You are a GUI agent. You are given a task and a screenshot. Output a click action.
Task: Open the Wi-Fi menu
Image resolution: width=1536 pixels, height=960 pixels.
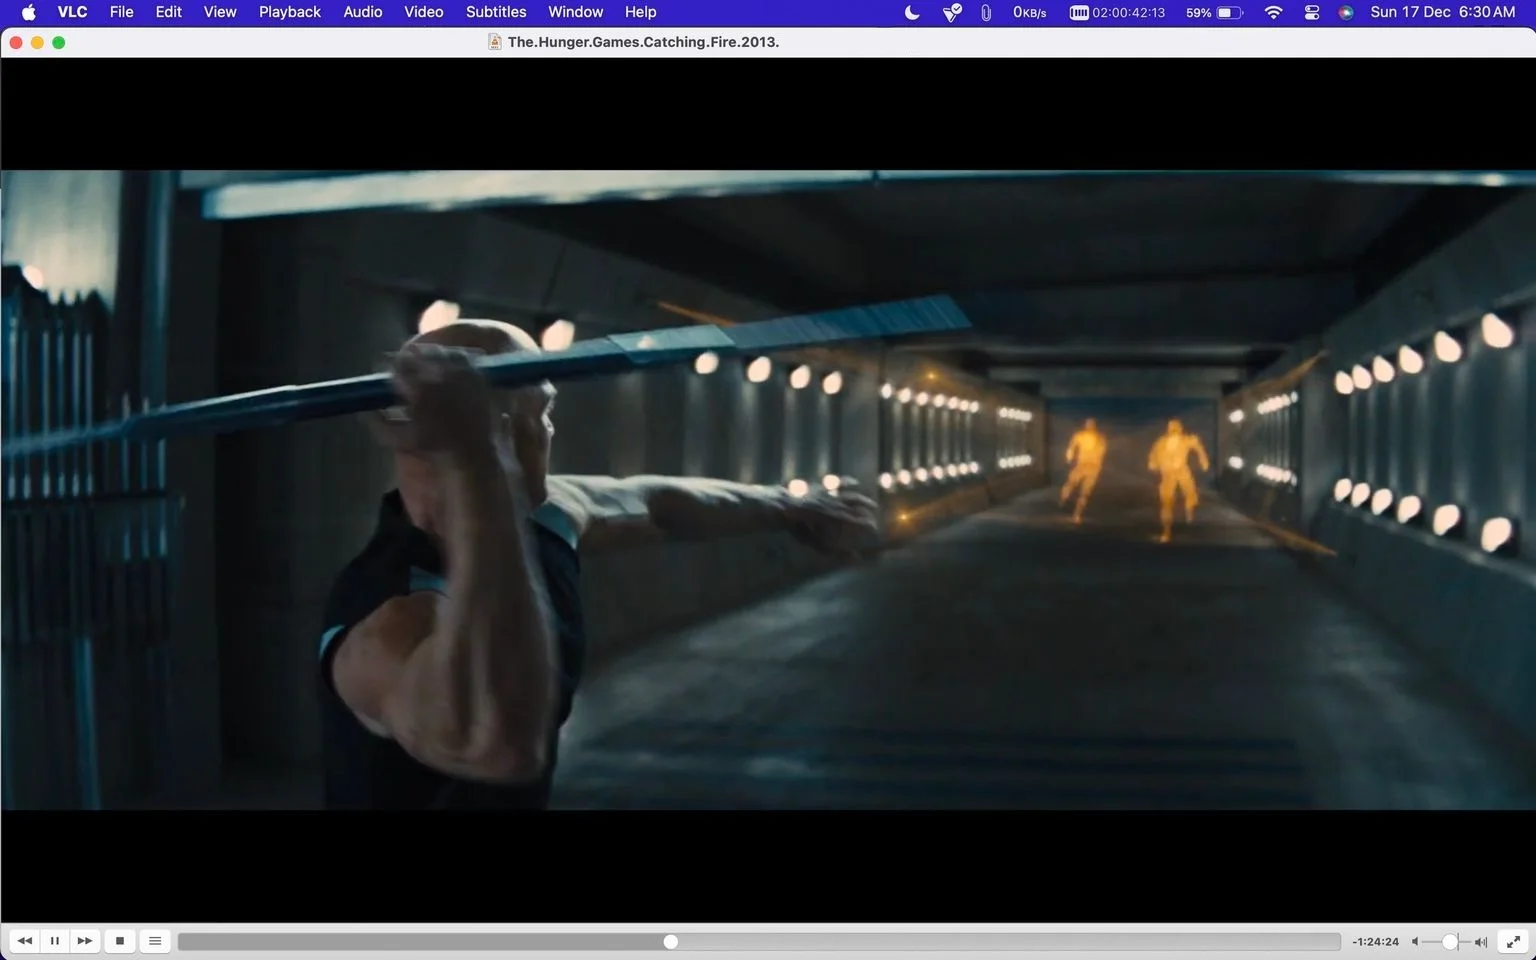(1273, 12)
